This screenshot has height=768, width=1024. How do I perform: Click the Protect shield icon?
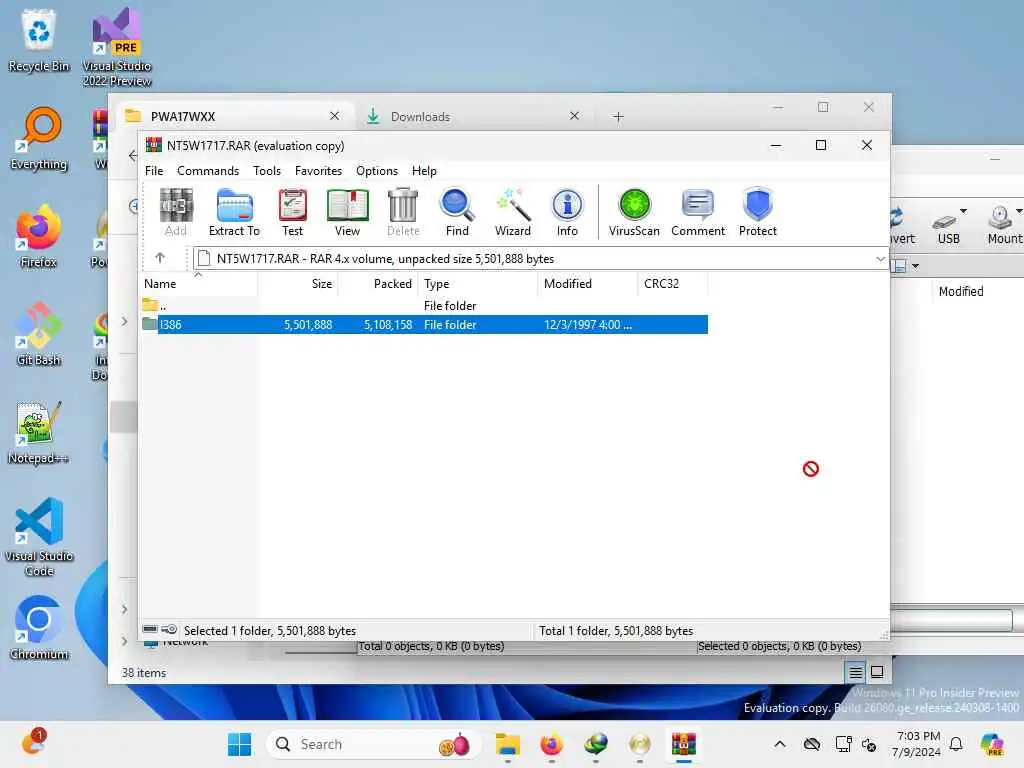(x=758, y=212)
